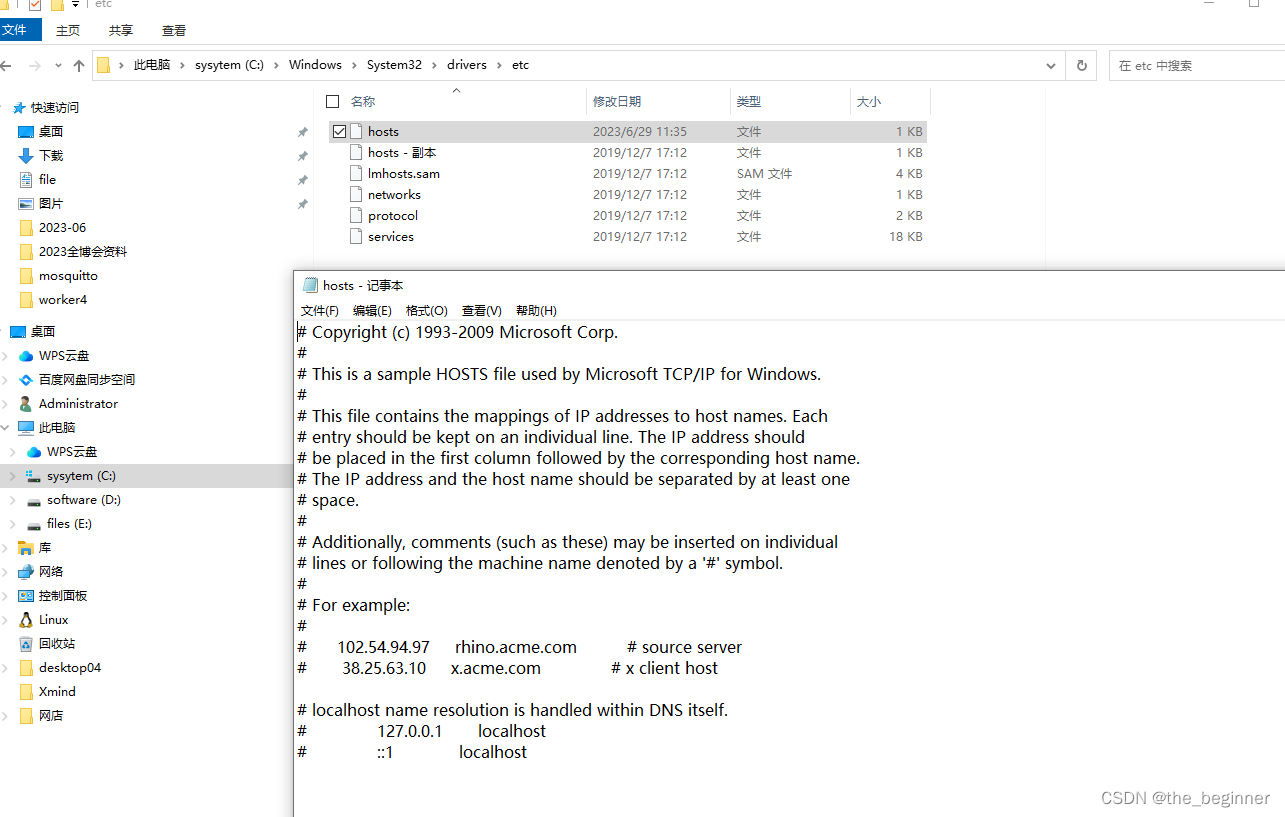Click the folder icon in address bar
This screenshot has height=817, width=1285.
point(103,65)
